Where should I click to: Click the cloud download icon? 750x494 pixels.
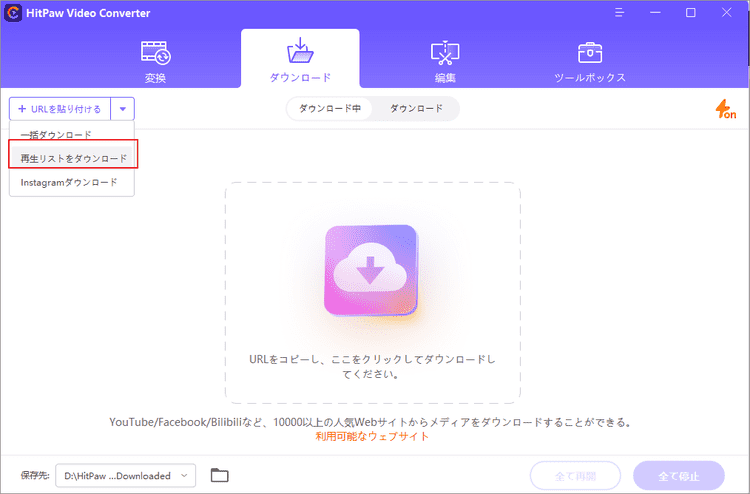(371, 271)
